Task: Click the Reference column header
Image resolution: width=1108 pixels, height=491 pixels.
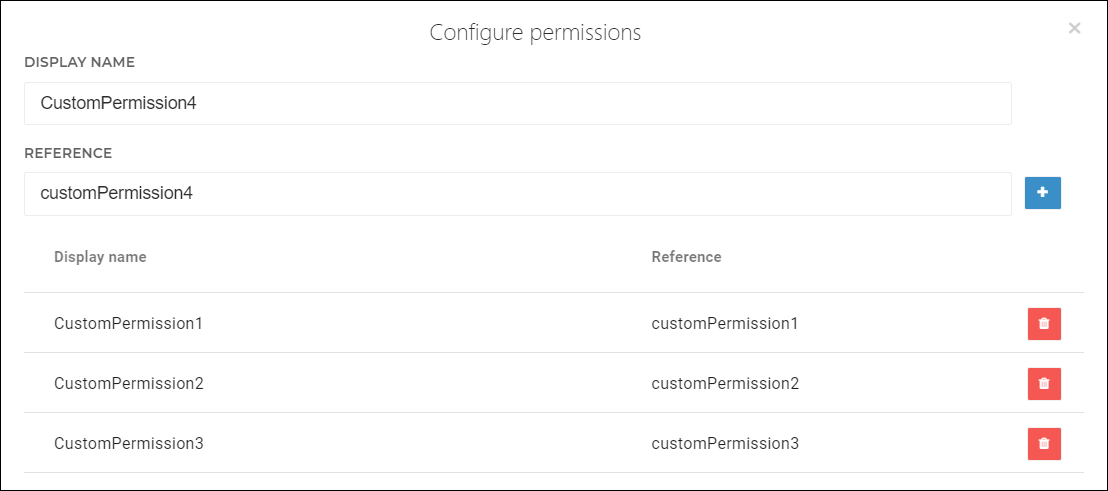Action: click(x=686, y=257)
